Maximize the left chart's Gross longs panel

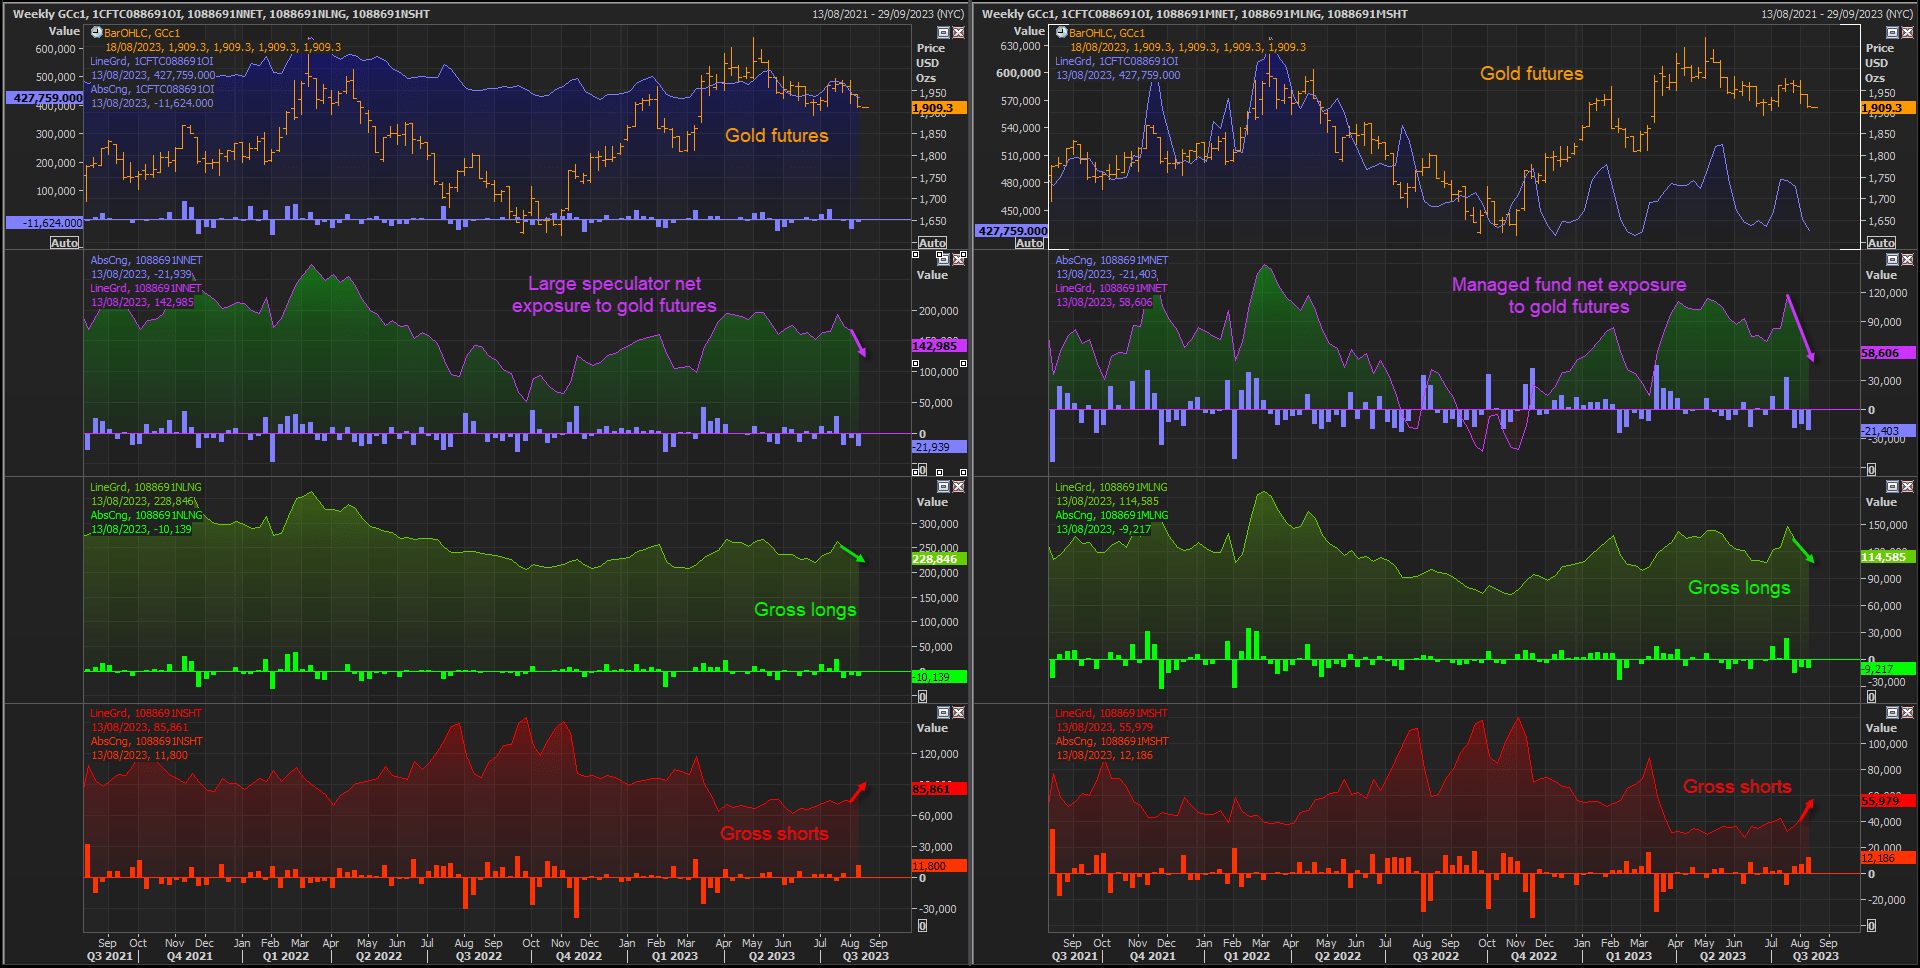click(x=943, y=486)
